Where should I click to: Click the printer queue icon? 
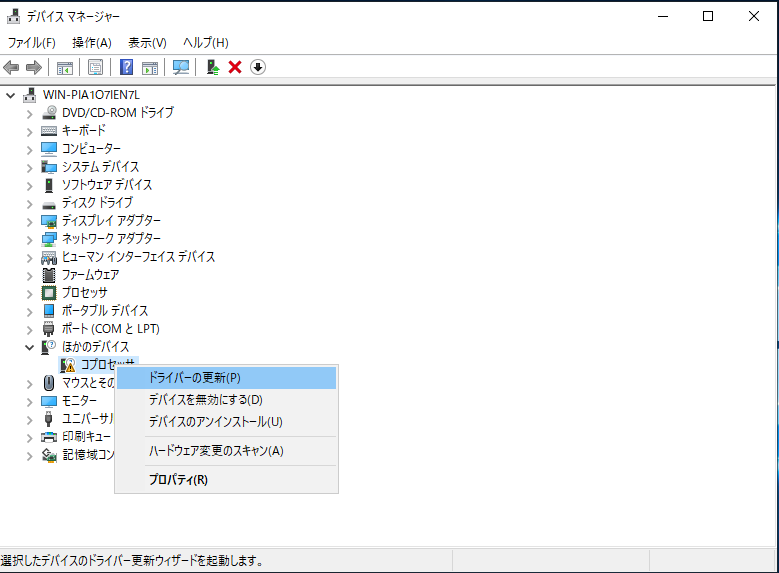pos(49,437)
